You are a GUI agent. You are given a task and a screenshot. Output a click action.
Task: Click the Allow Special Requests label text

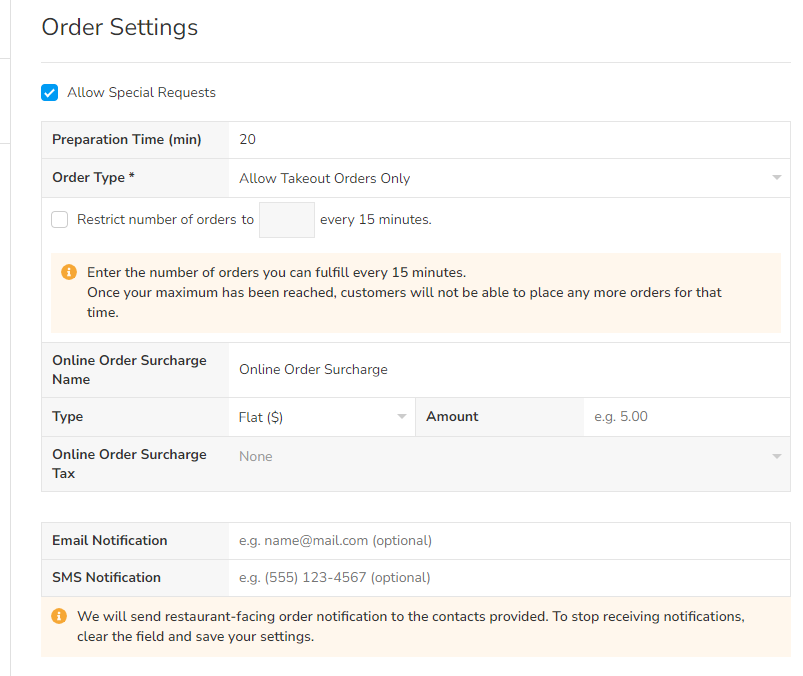tap(141, 93)
